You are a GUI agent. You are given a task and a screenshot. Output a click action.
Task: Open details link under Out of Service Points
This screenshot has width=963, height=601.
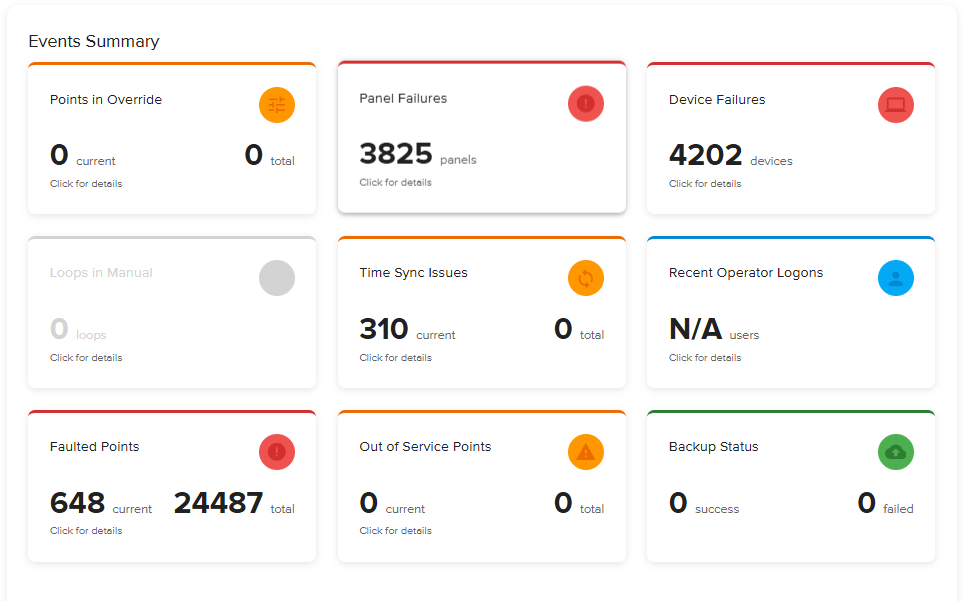(396, 530)
